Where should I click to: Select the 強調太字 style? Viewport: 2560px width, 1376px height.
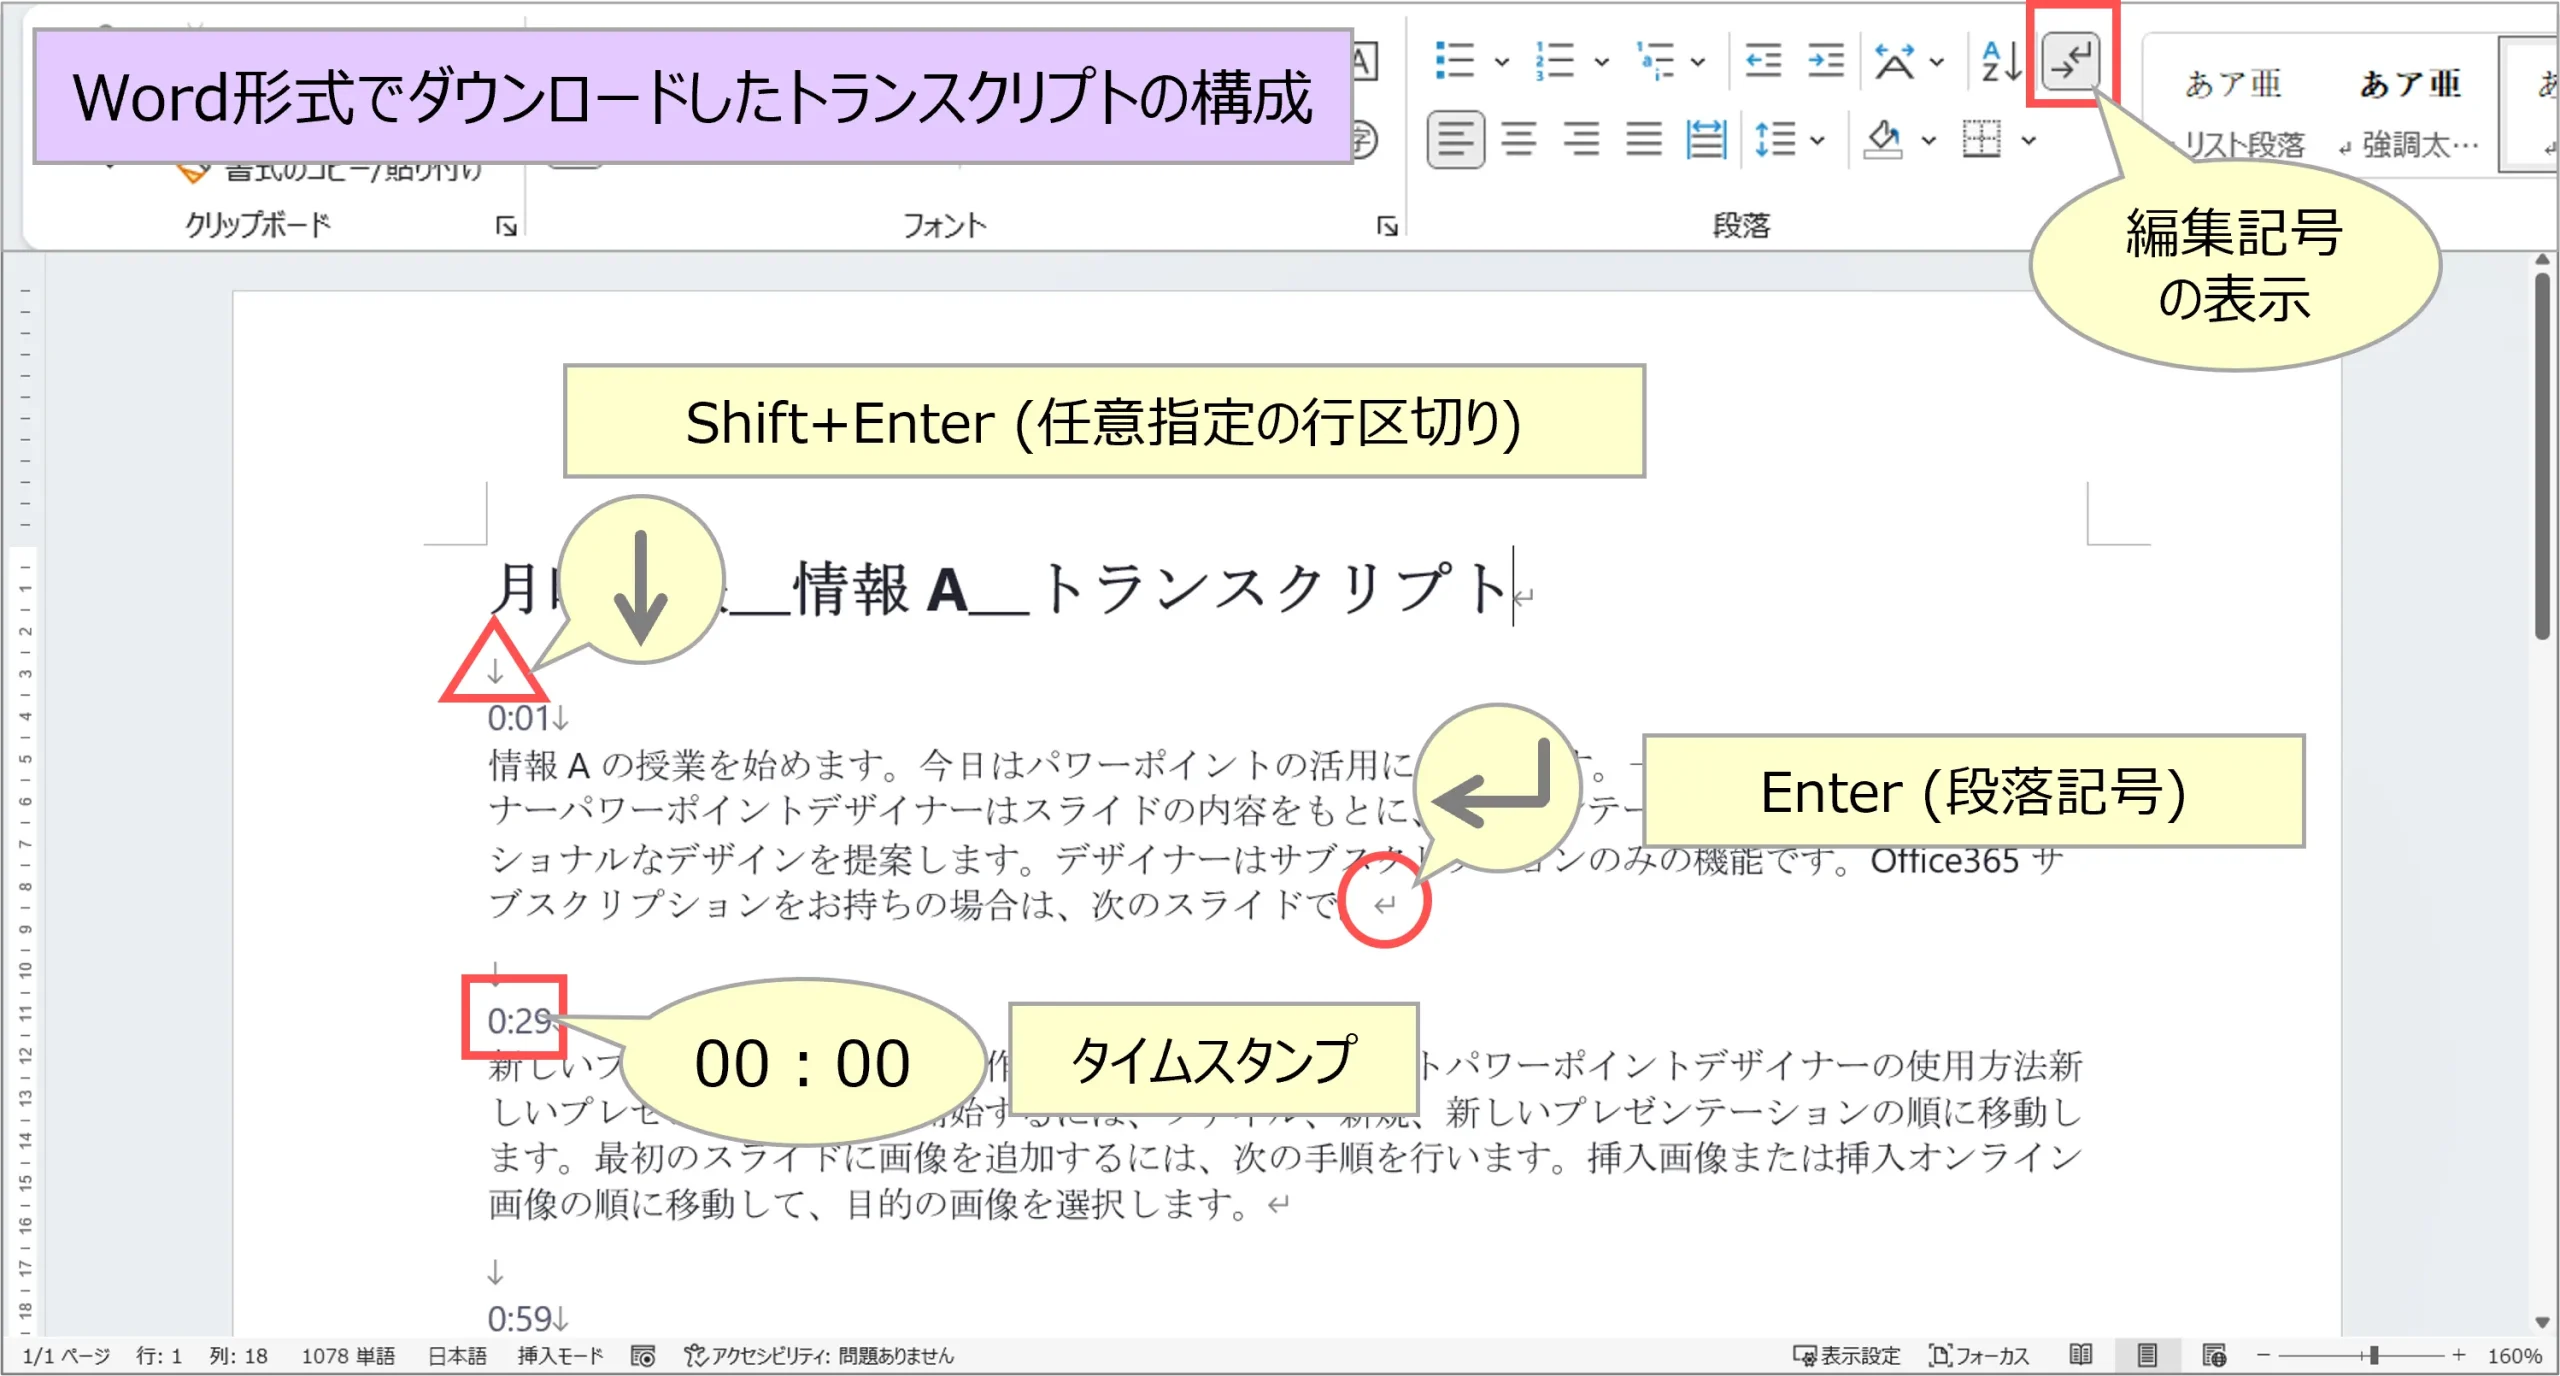tap(2410, 110)
